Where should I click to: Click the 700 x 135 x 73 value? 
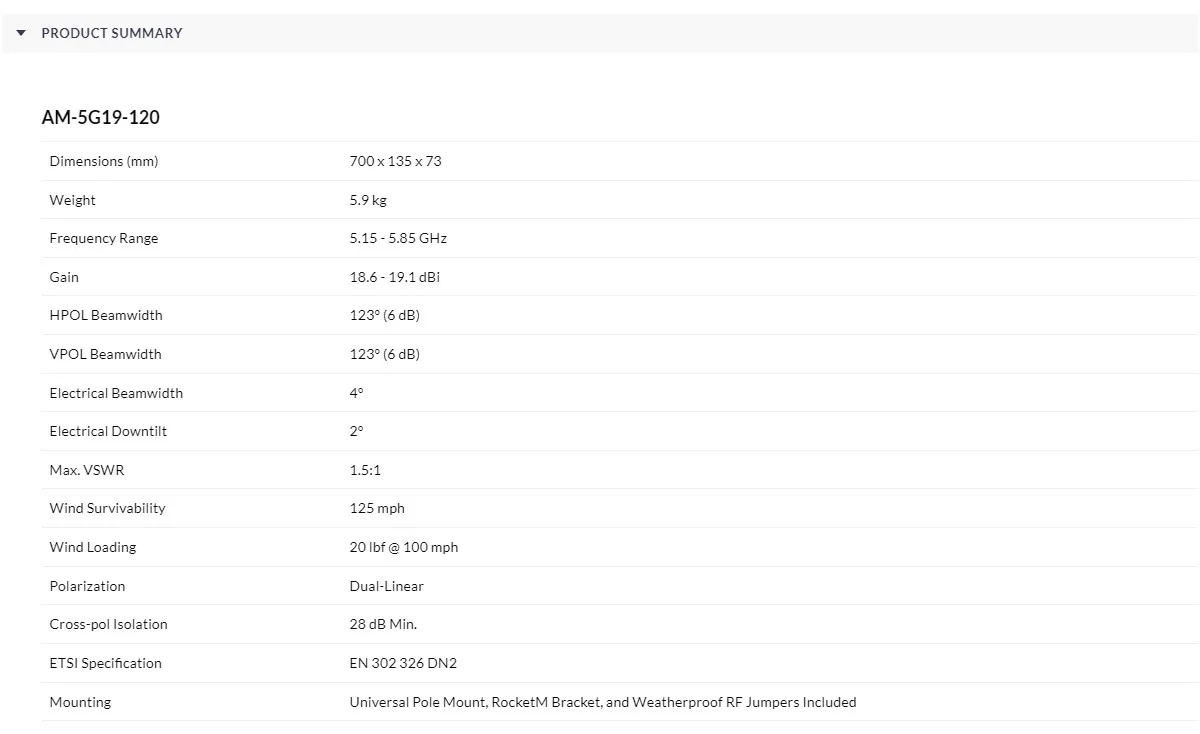tap(395, 161)
